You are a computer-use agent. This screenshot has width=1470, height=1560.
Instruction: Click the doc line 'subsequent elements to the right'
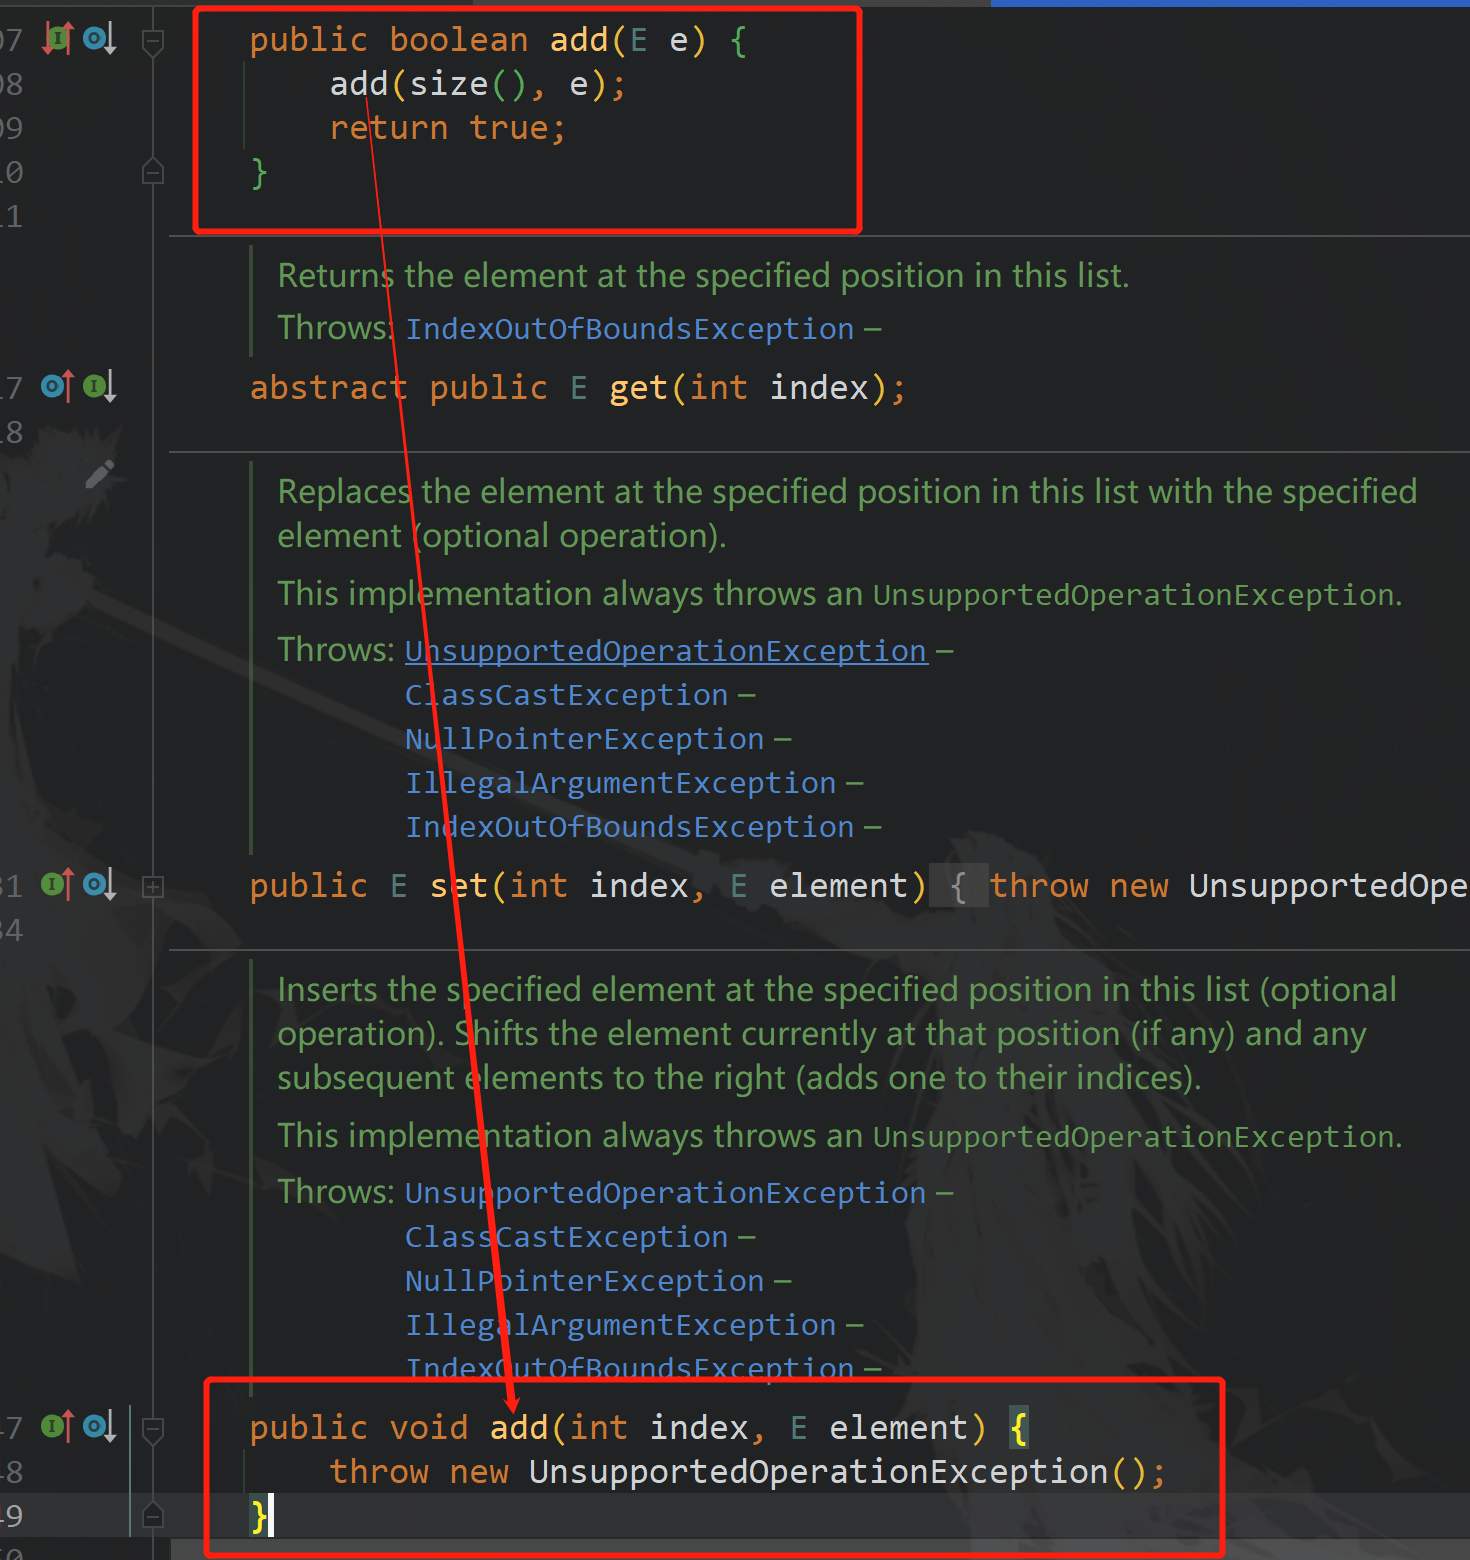532,1078
